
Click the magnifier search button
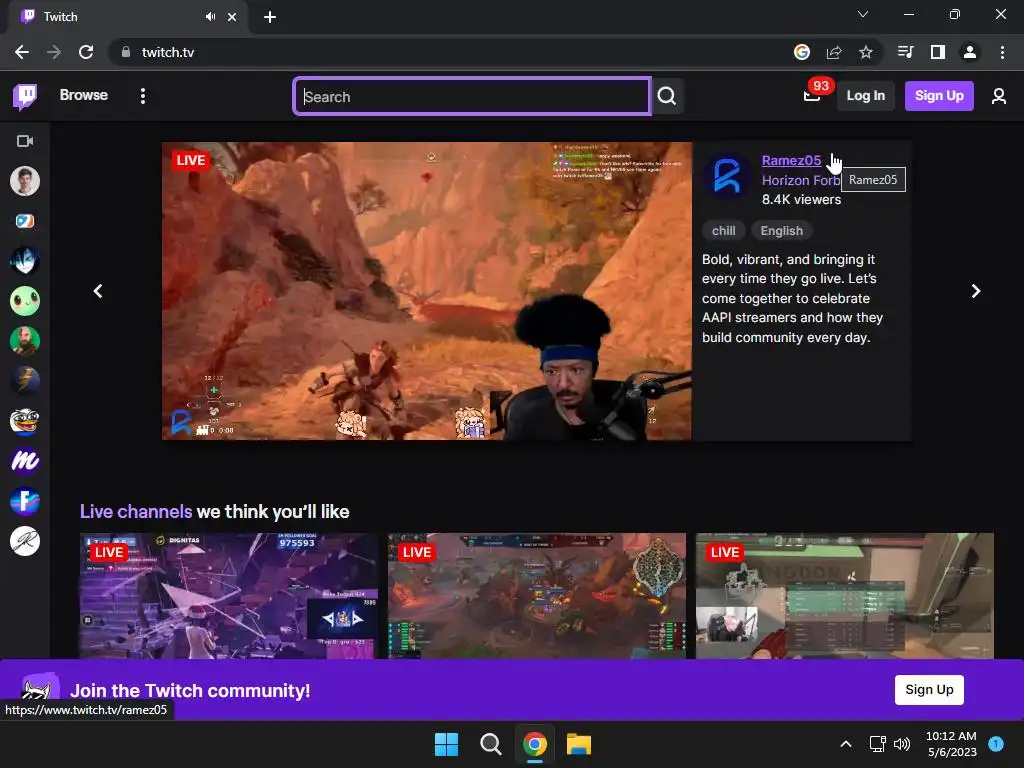pos(667,96)
